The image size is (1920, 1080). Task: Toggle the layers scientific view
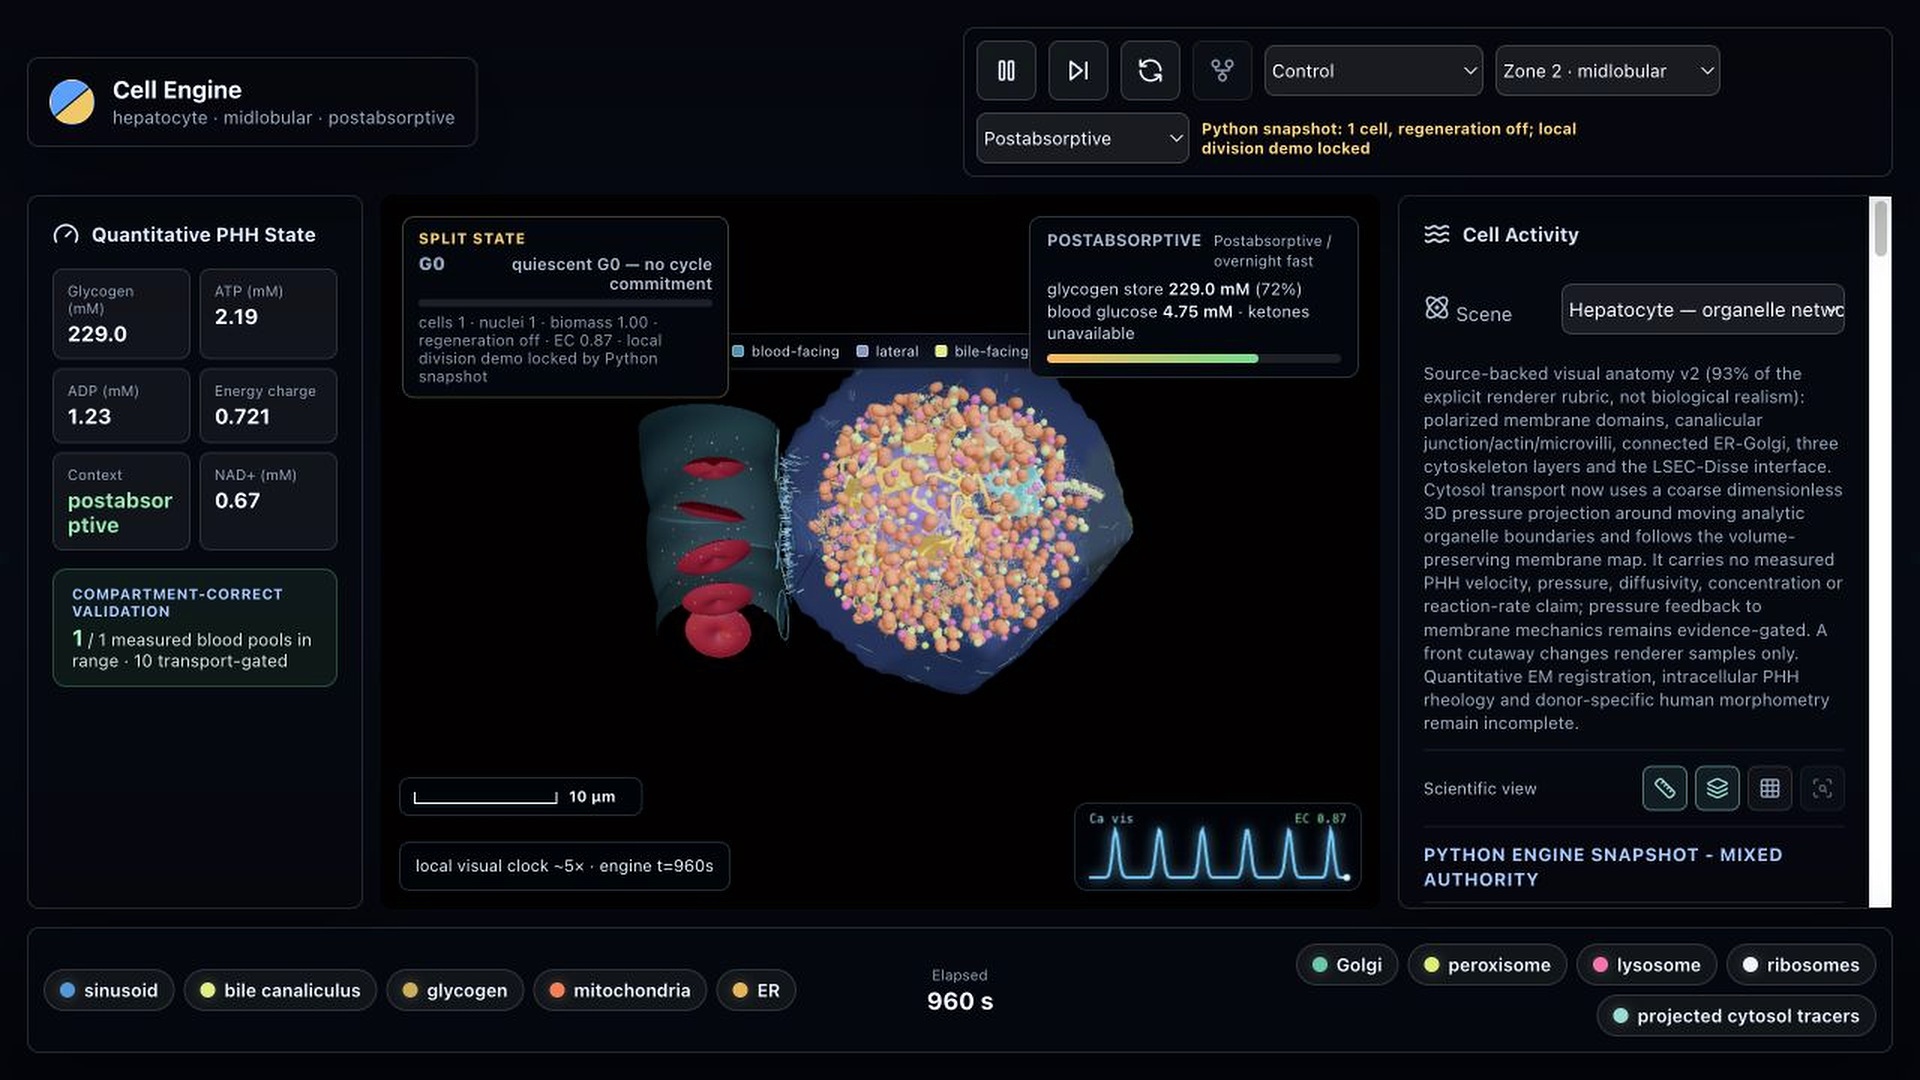tap(1717, 788)
